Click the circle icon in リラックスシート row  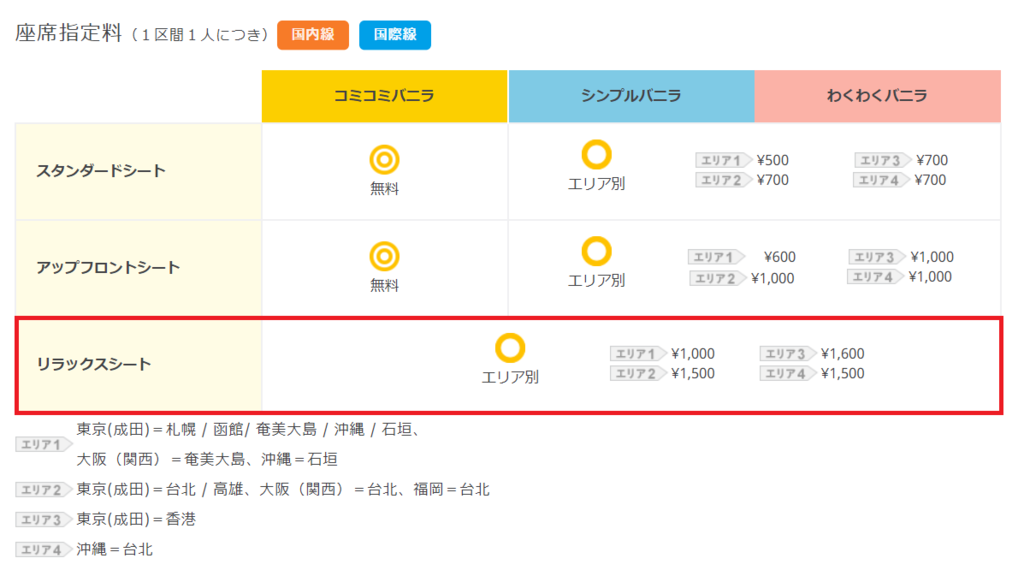[x=510, y=348]
